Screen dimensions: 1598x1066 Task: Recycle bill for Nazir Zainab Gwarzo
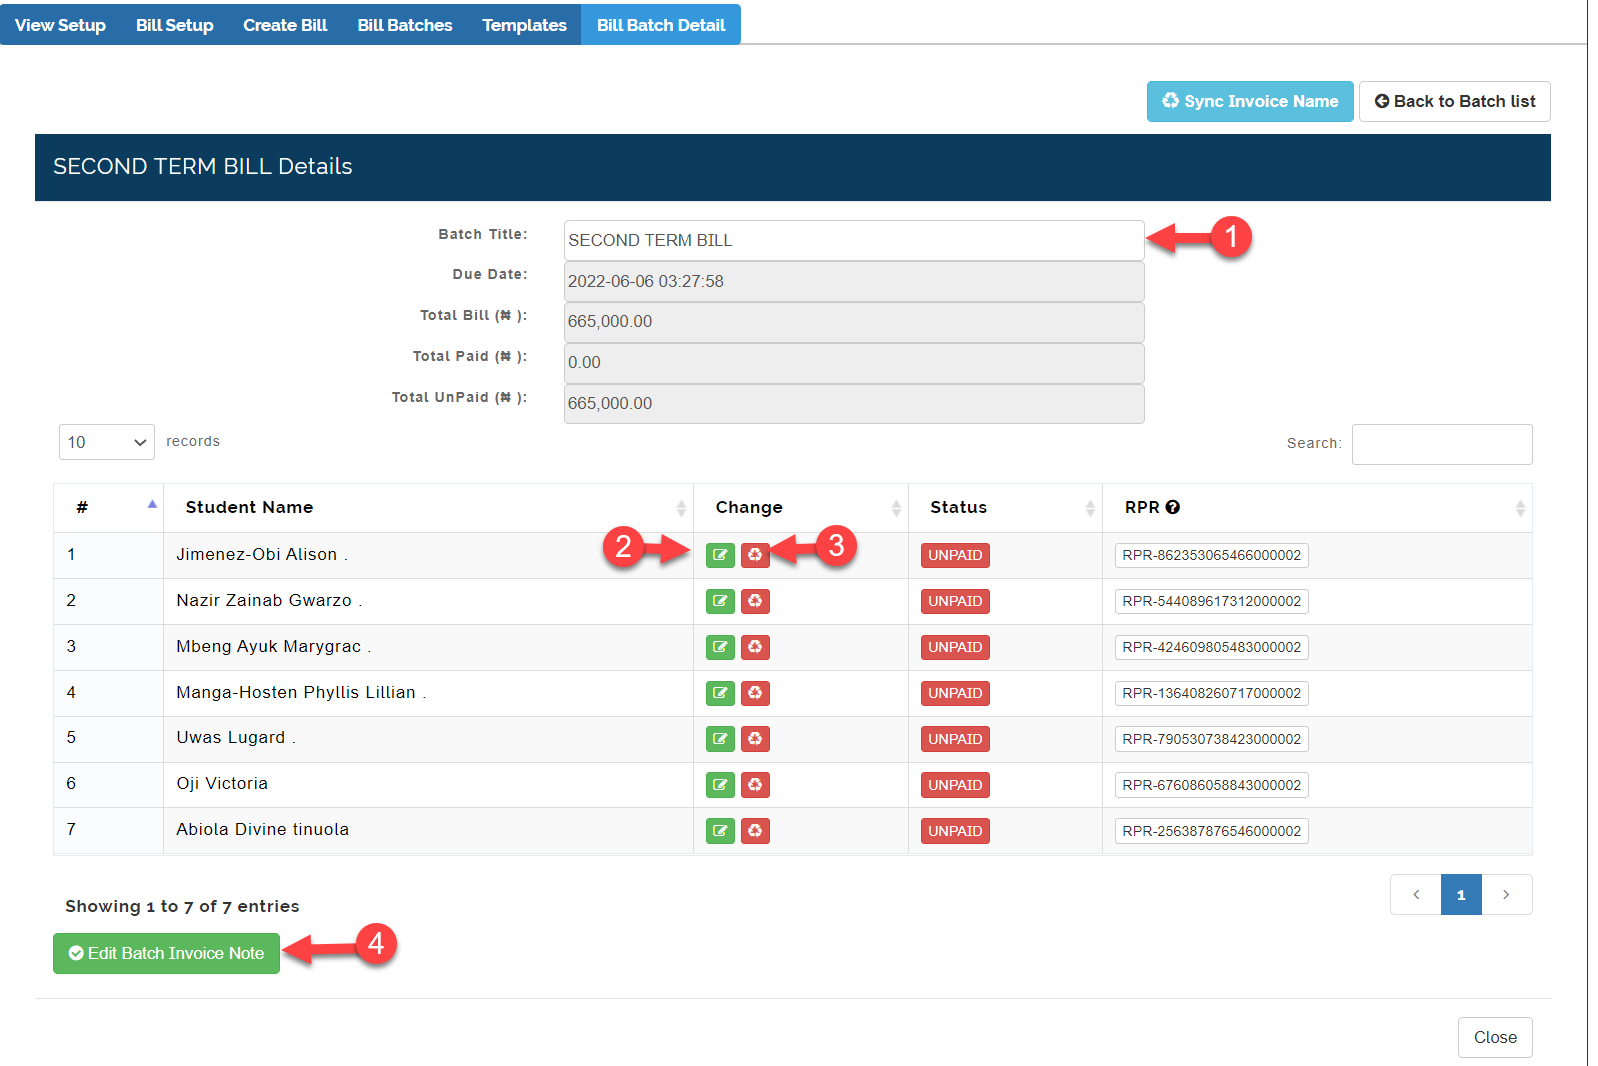coord(755,601)
